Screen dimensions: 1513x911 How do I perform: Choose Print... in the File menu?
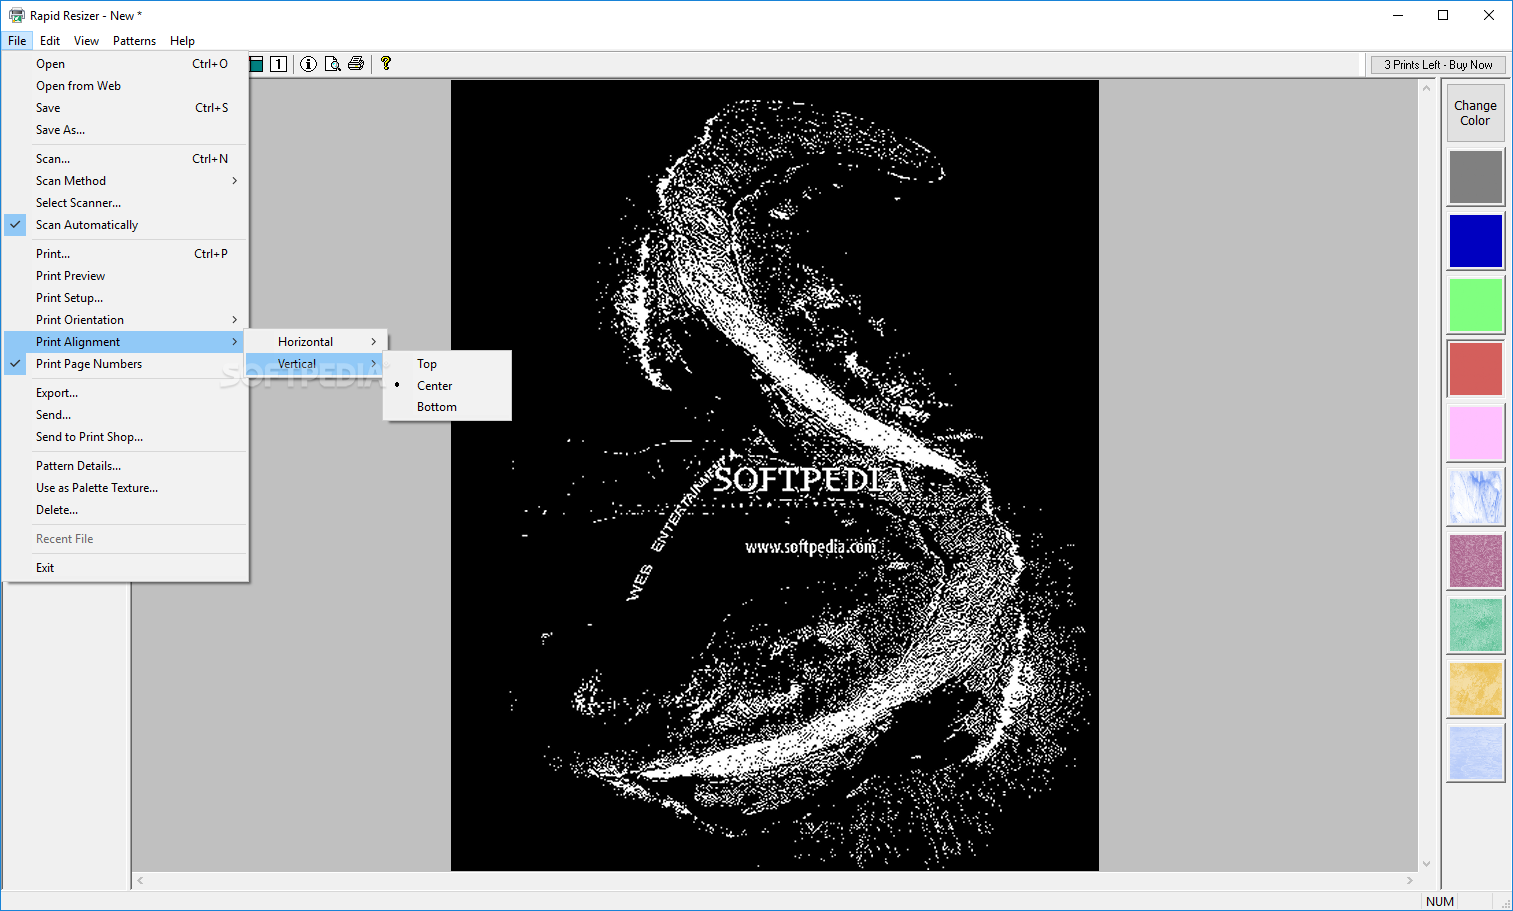click(x=126, y=254)
